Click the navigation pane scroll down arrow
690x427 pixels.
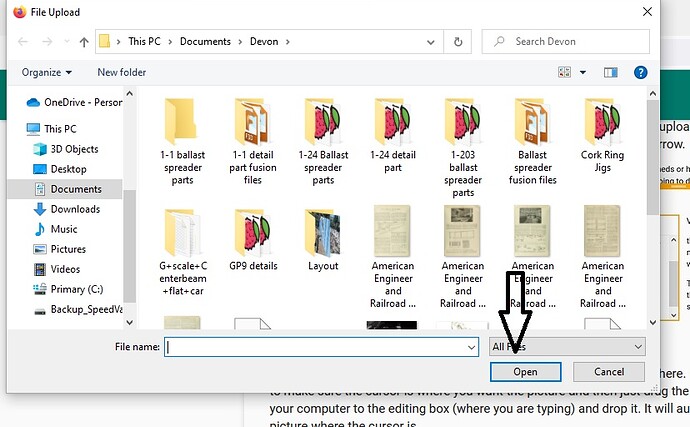pos(129,322)
